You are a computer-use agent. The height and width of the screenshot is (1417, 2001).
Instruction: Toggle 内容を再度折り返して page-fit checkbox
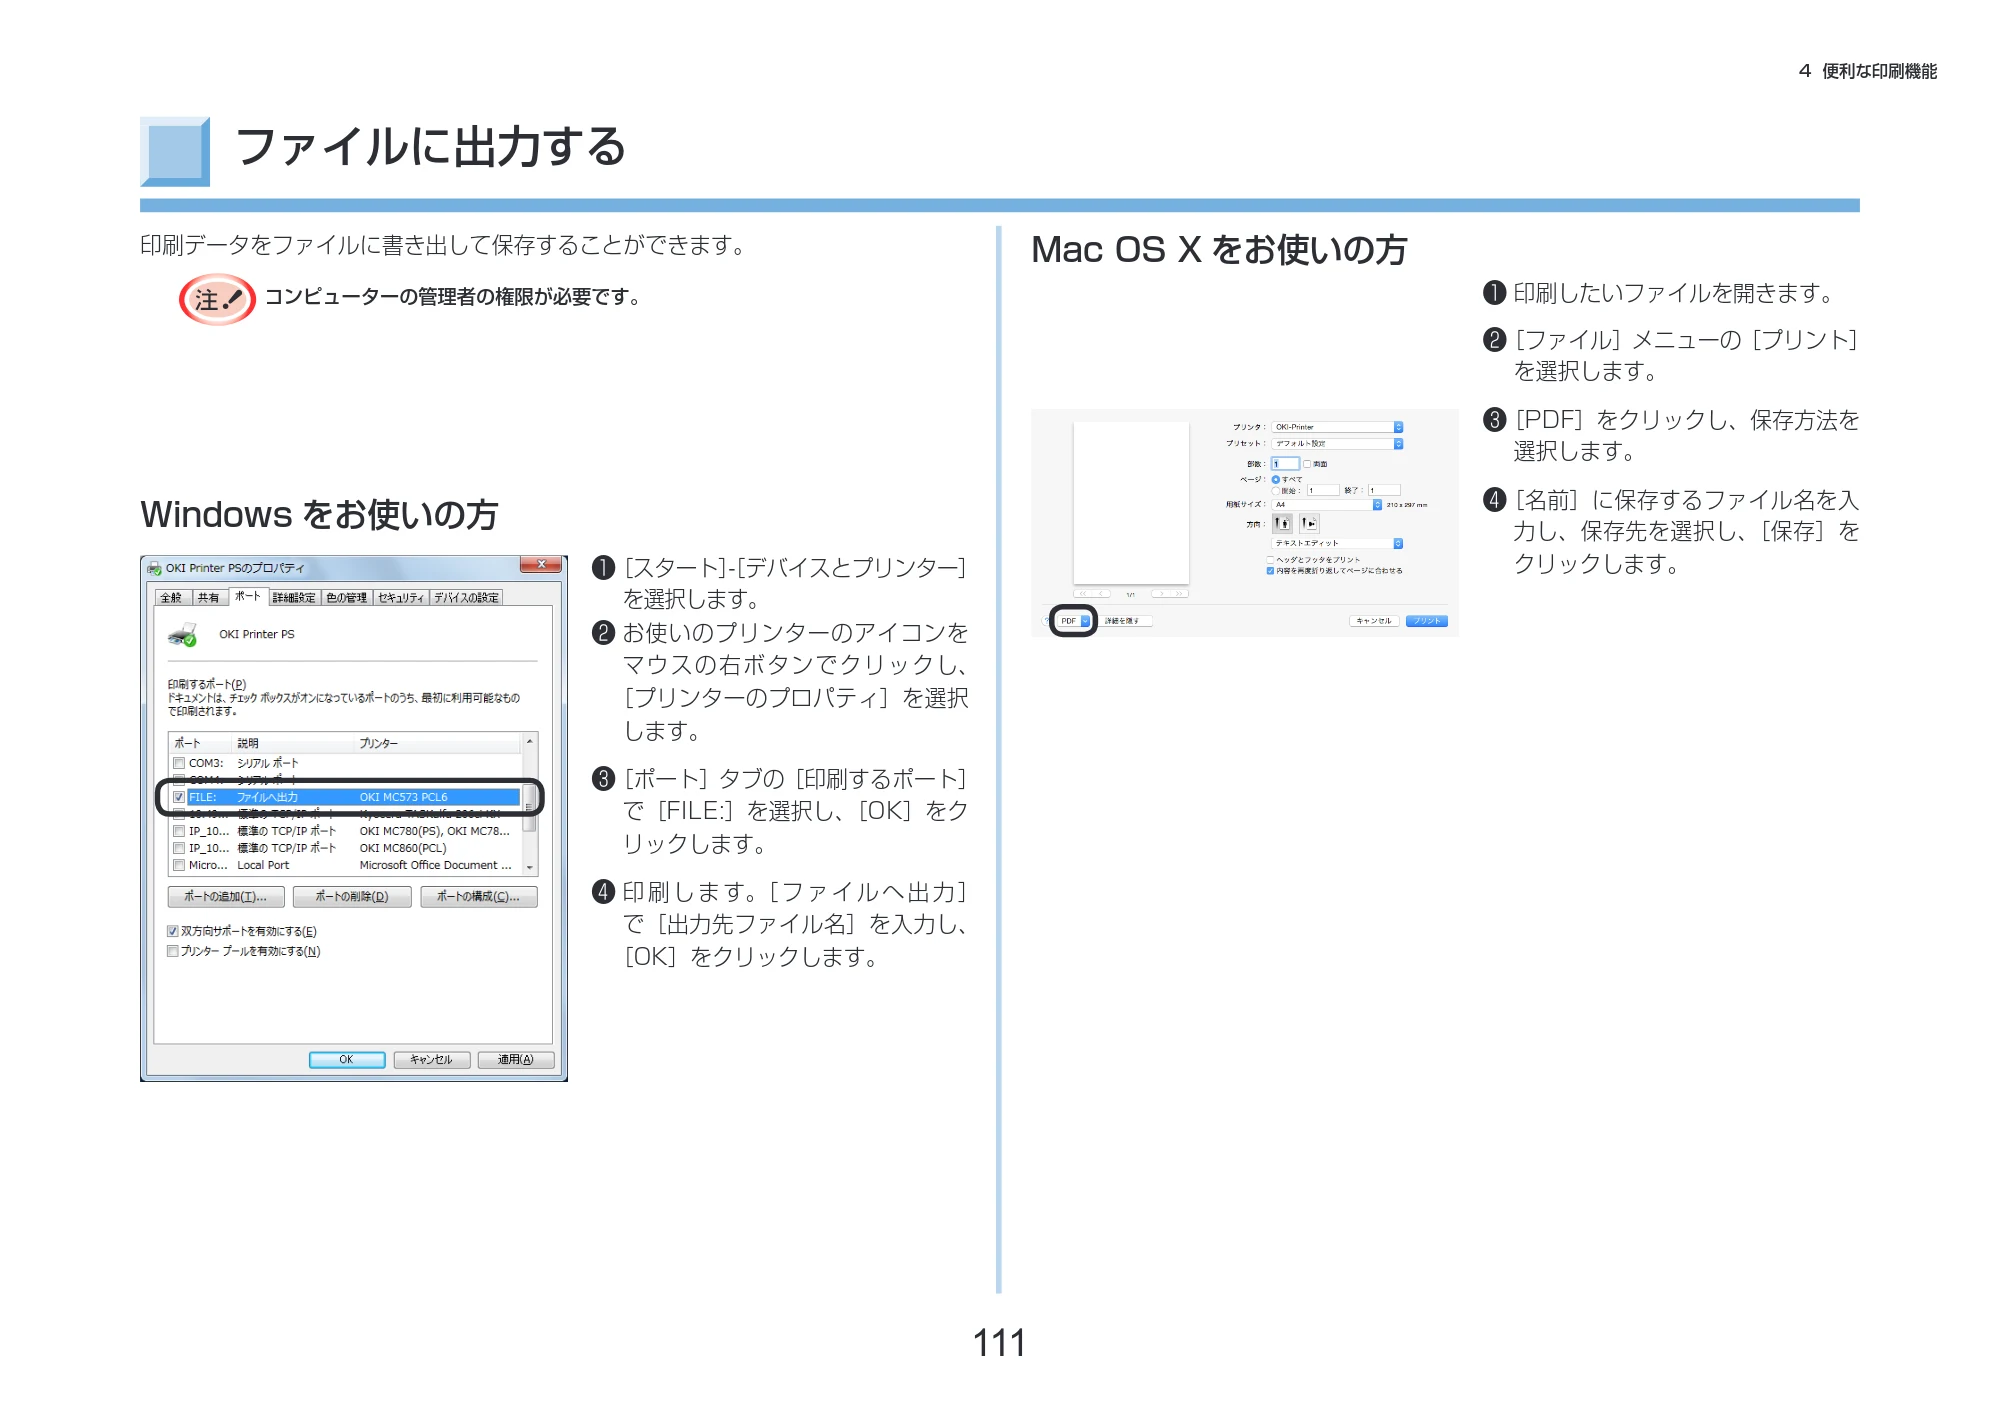1271,571
